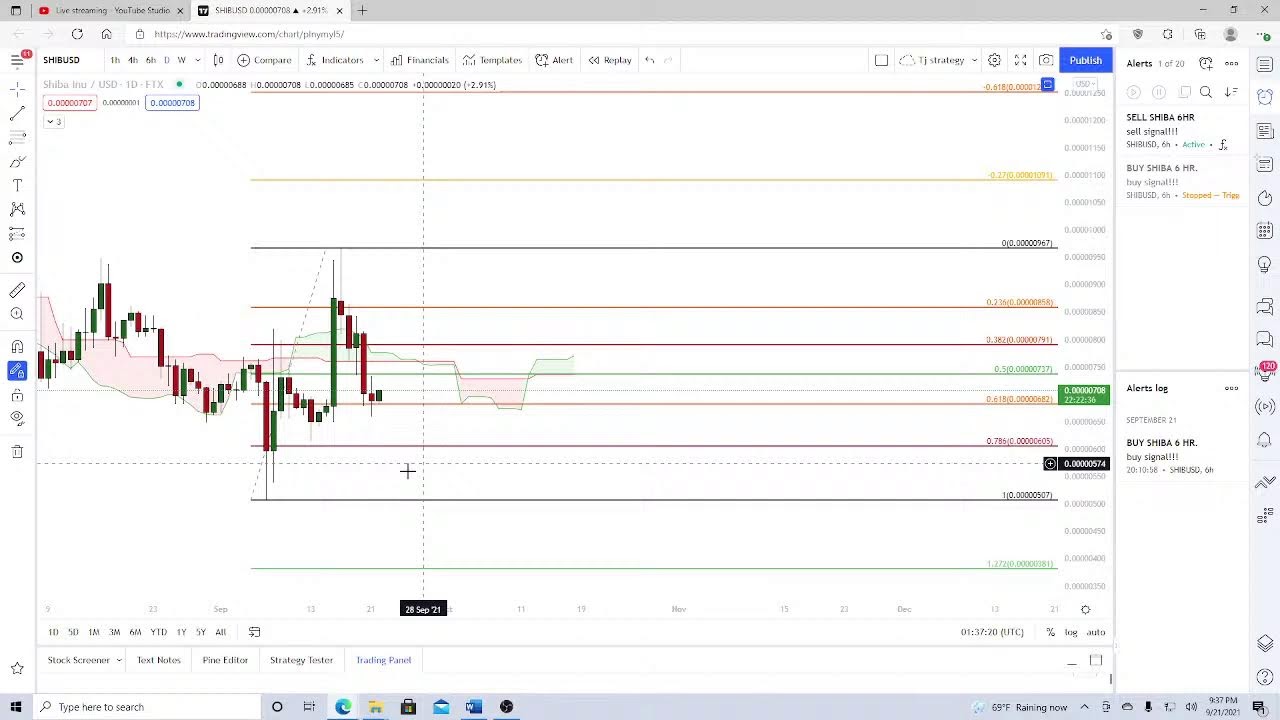Open the Windows Start menu

pyautogui.click(x=16, y=707)
